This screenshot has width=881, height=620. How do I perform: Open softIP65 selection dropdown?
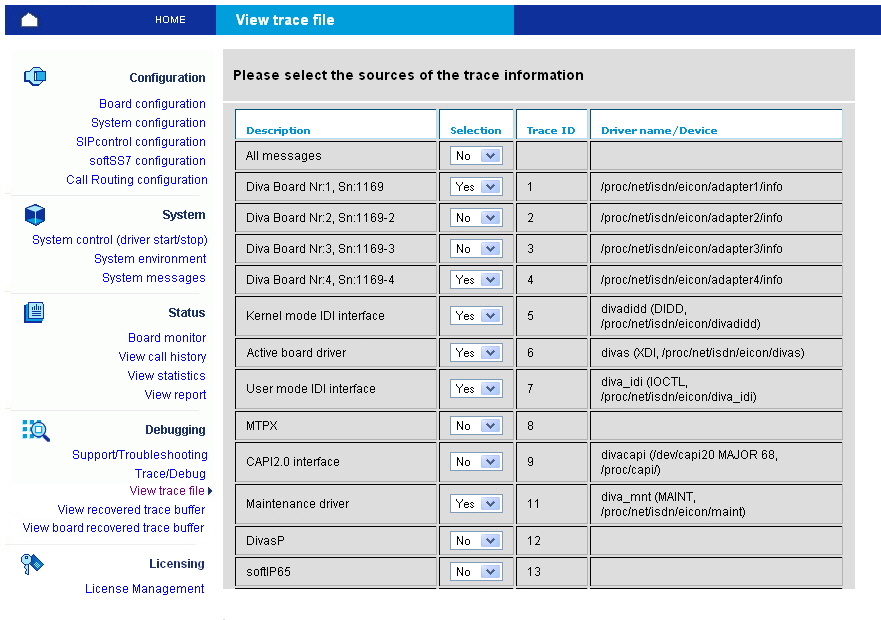[476, 572]
